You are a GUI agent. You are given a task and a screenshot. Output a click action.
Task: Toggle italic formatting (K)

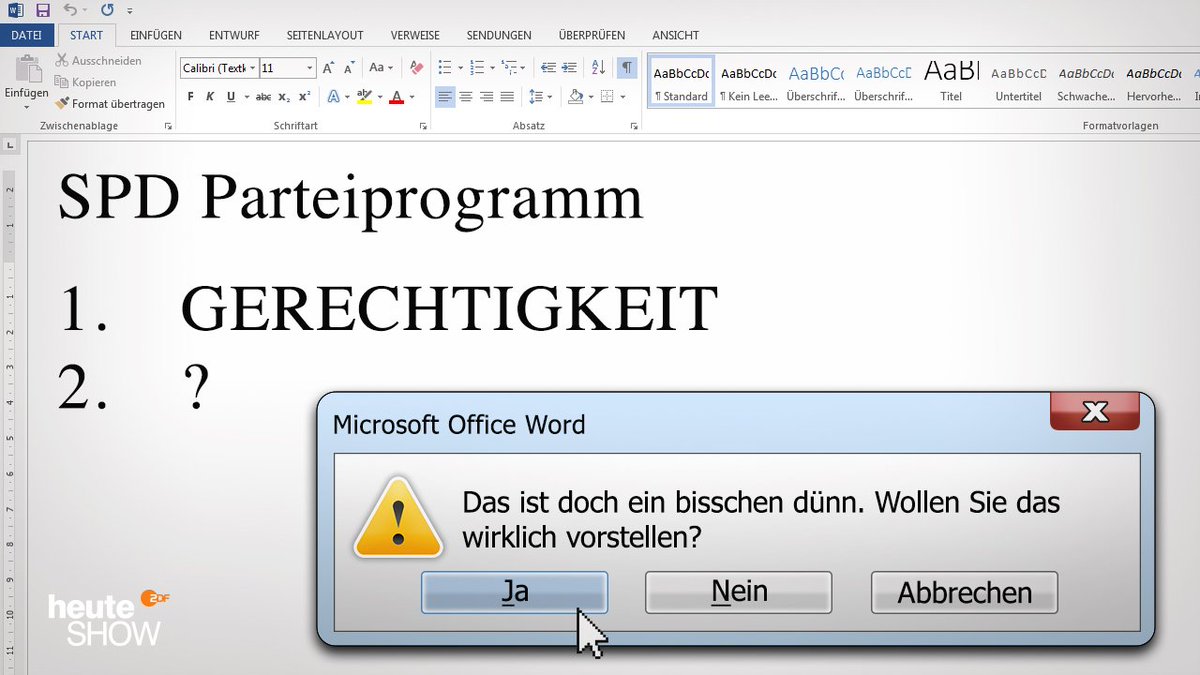pos(210,97)
